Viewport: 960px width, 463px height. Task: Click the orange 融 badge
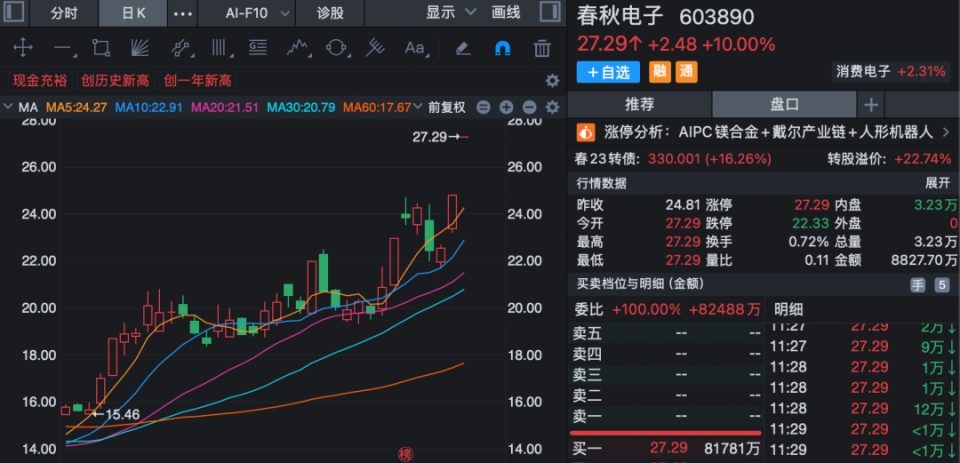point(660,72)
